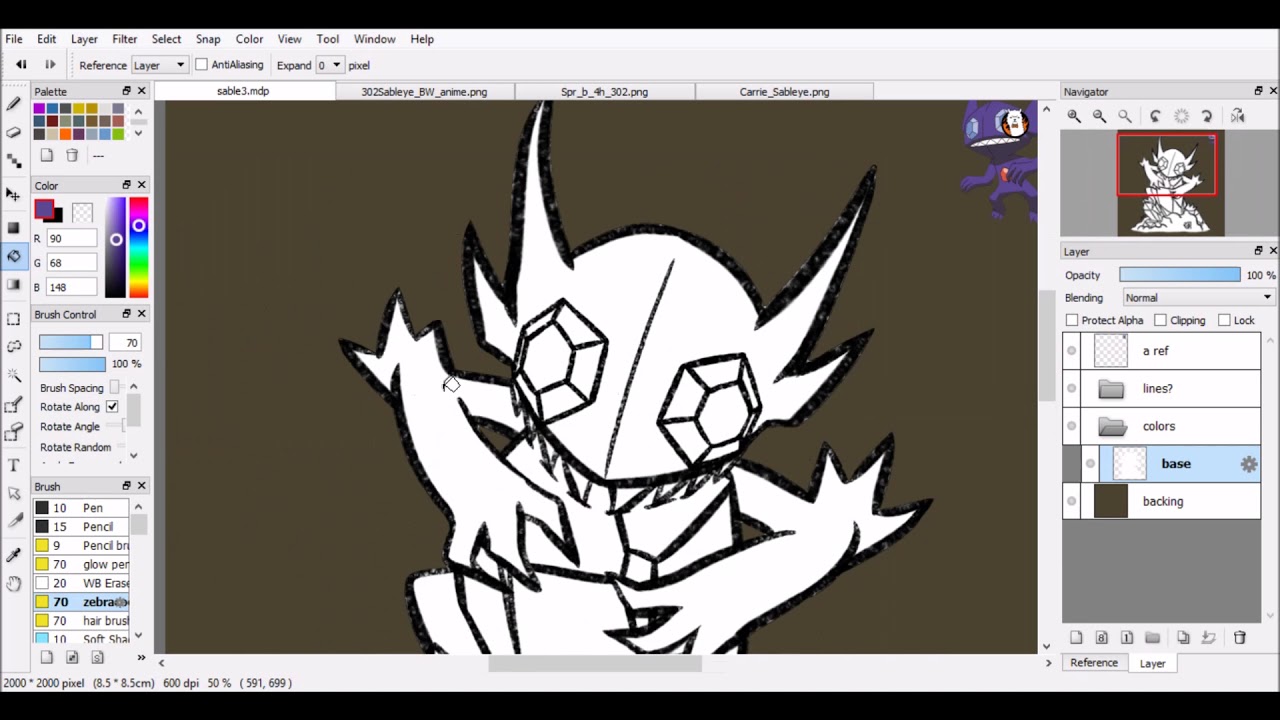Delete the palette color with the trash icon
The height and width of the screenshot is (720, 1280).
[72, 155]
